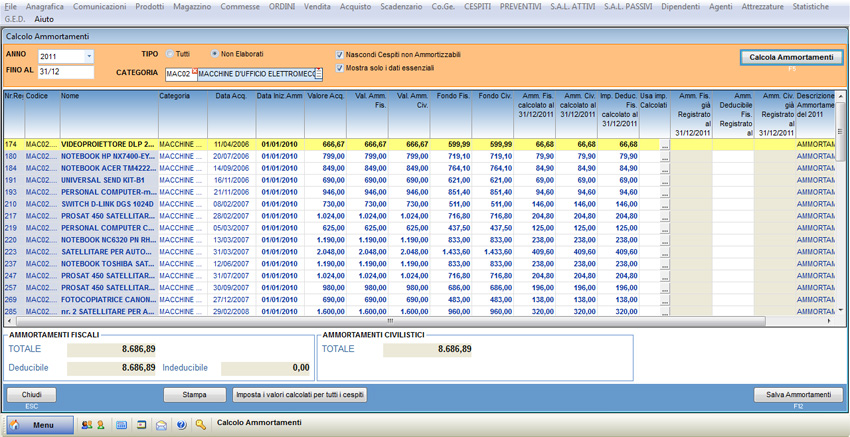
Task: Click the two-users icon in bottom toolbar
Action: point(87,425)
